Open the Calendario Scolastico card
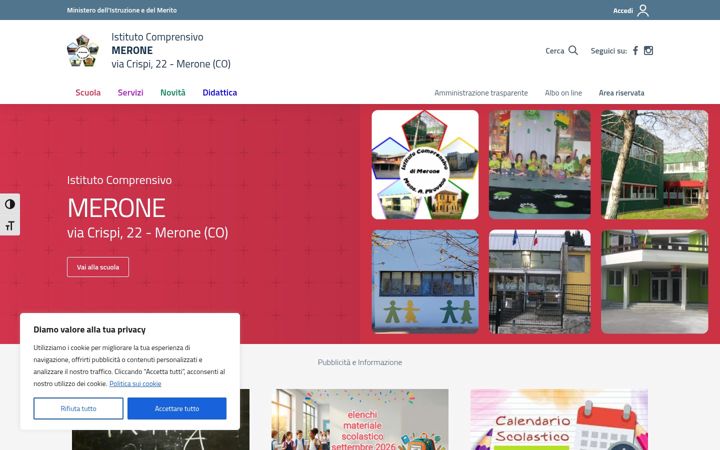This screenshot has width=720, height=450. (x=559, y=420)
